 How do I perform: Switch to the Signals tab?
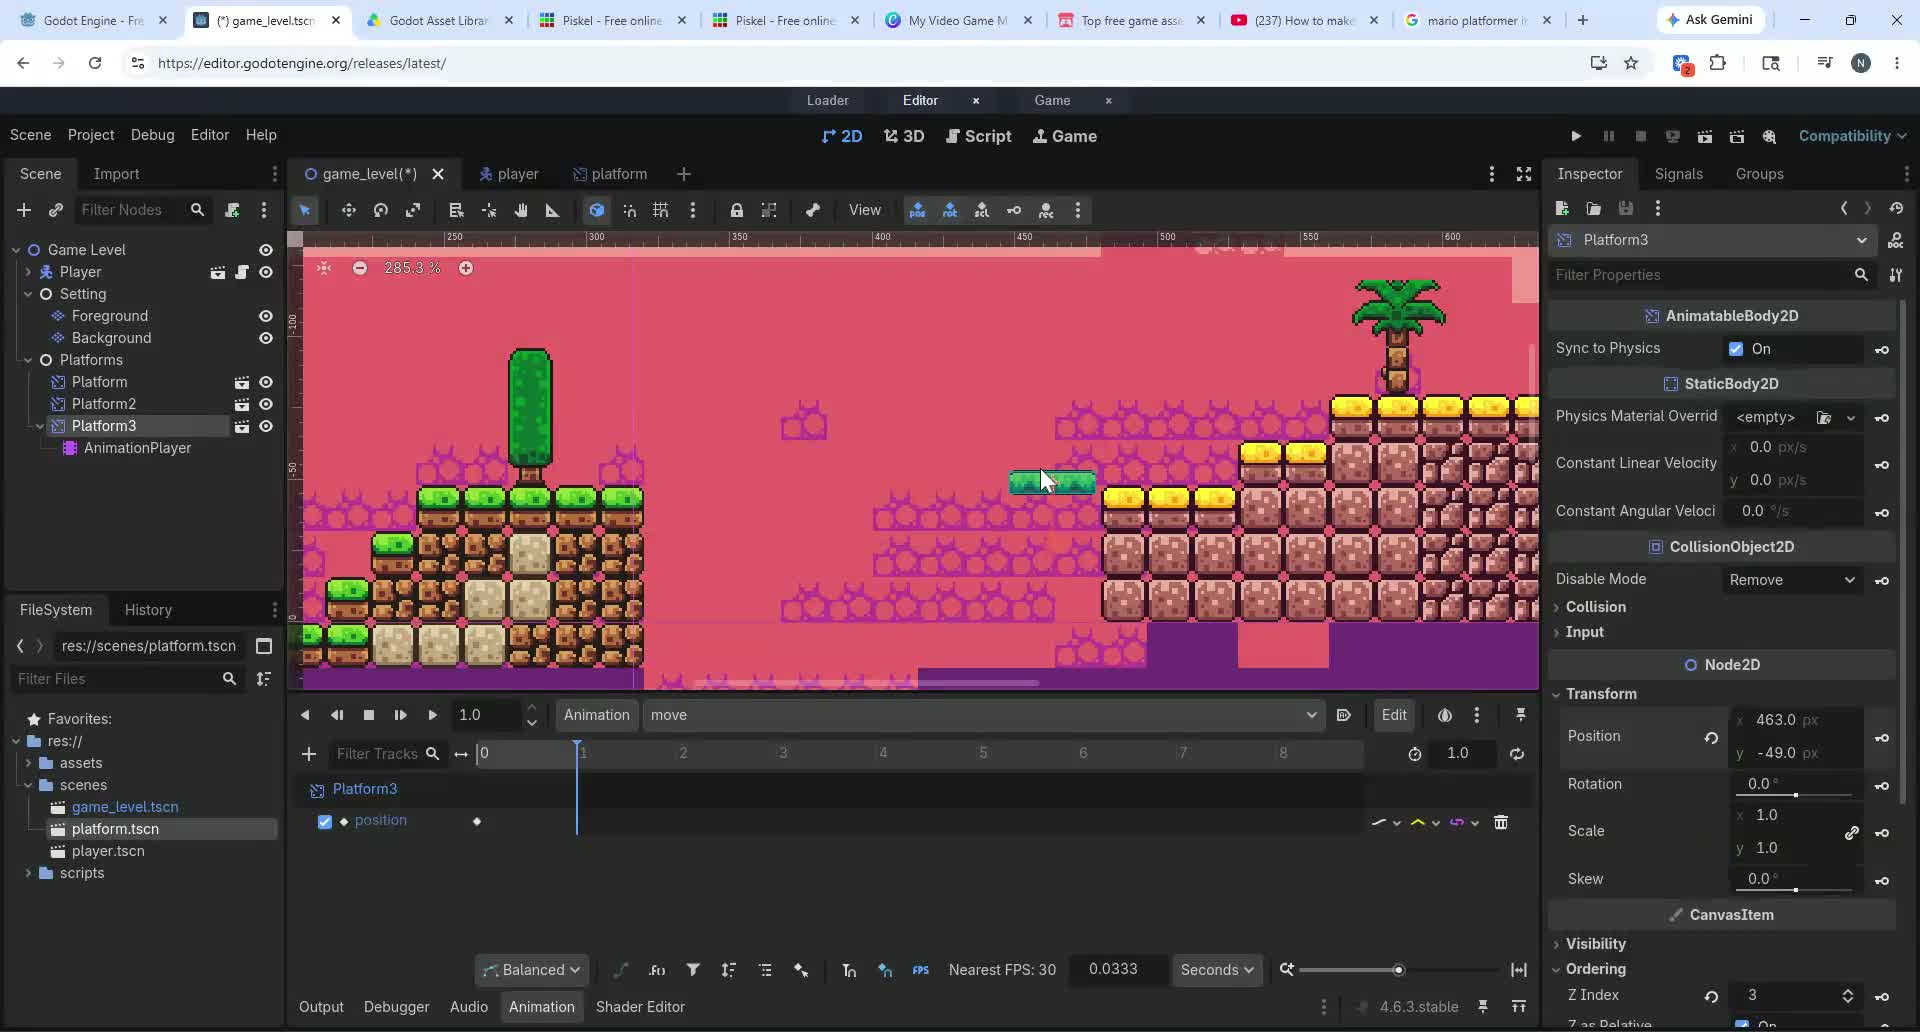1678,174
